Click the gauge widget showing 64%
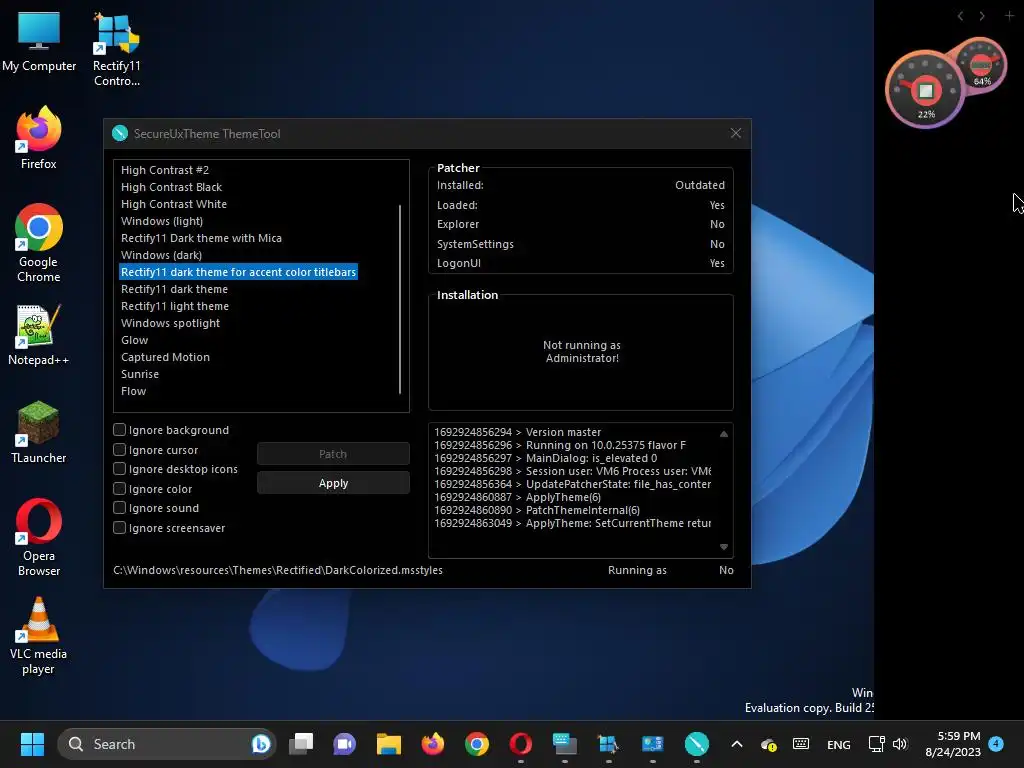The width and height of the screenshot is (1024, 768). [982, 65]
